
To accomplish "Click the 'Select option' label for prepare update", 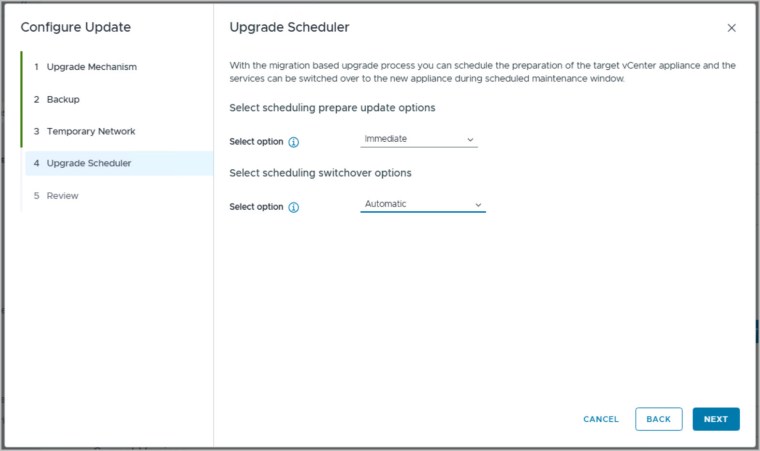I will pyautogui.click(x=256, y=142).
